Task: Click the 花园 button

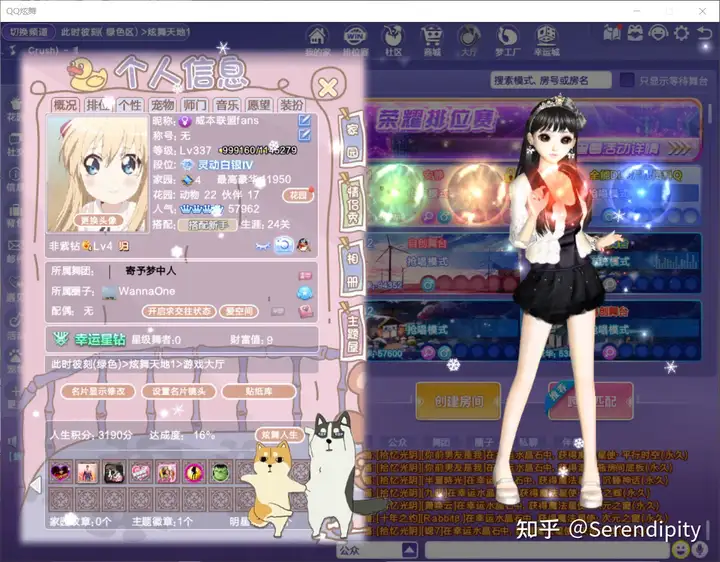Action: click(298, 195)
